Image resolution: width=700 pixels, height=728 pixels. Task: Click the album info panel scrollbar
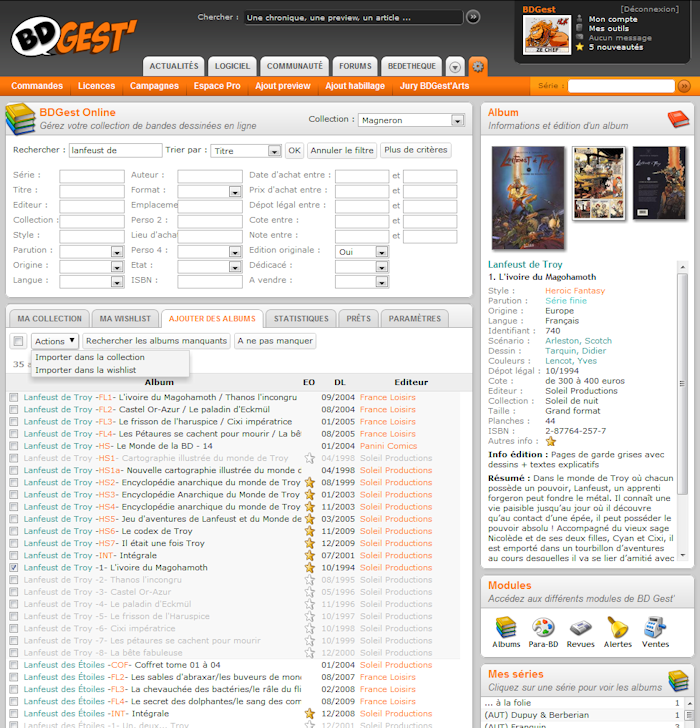[x=682, y=384]
